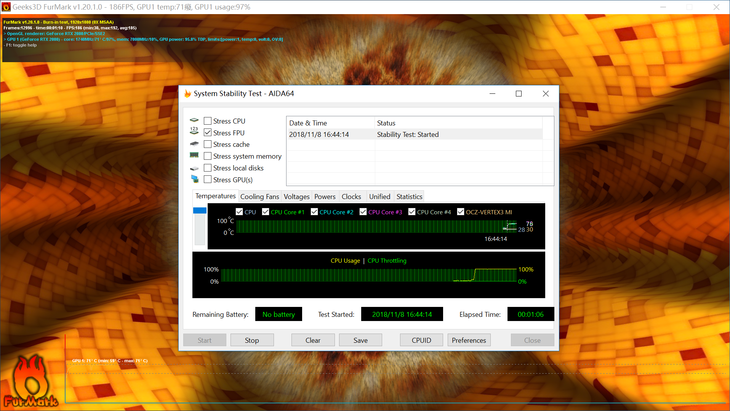This screenshot has width=730, height=411.
Task: Click the Stop button
Action: pos(252,340)
